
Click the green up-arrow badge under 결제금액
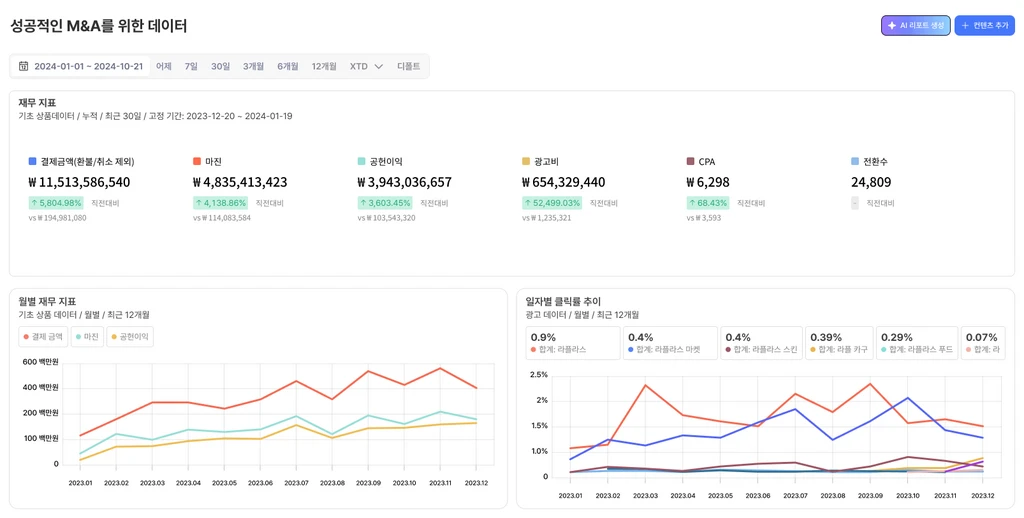coord(56,203)
